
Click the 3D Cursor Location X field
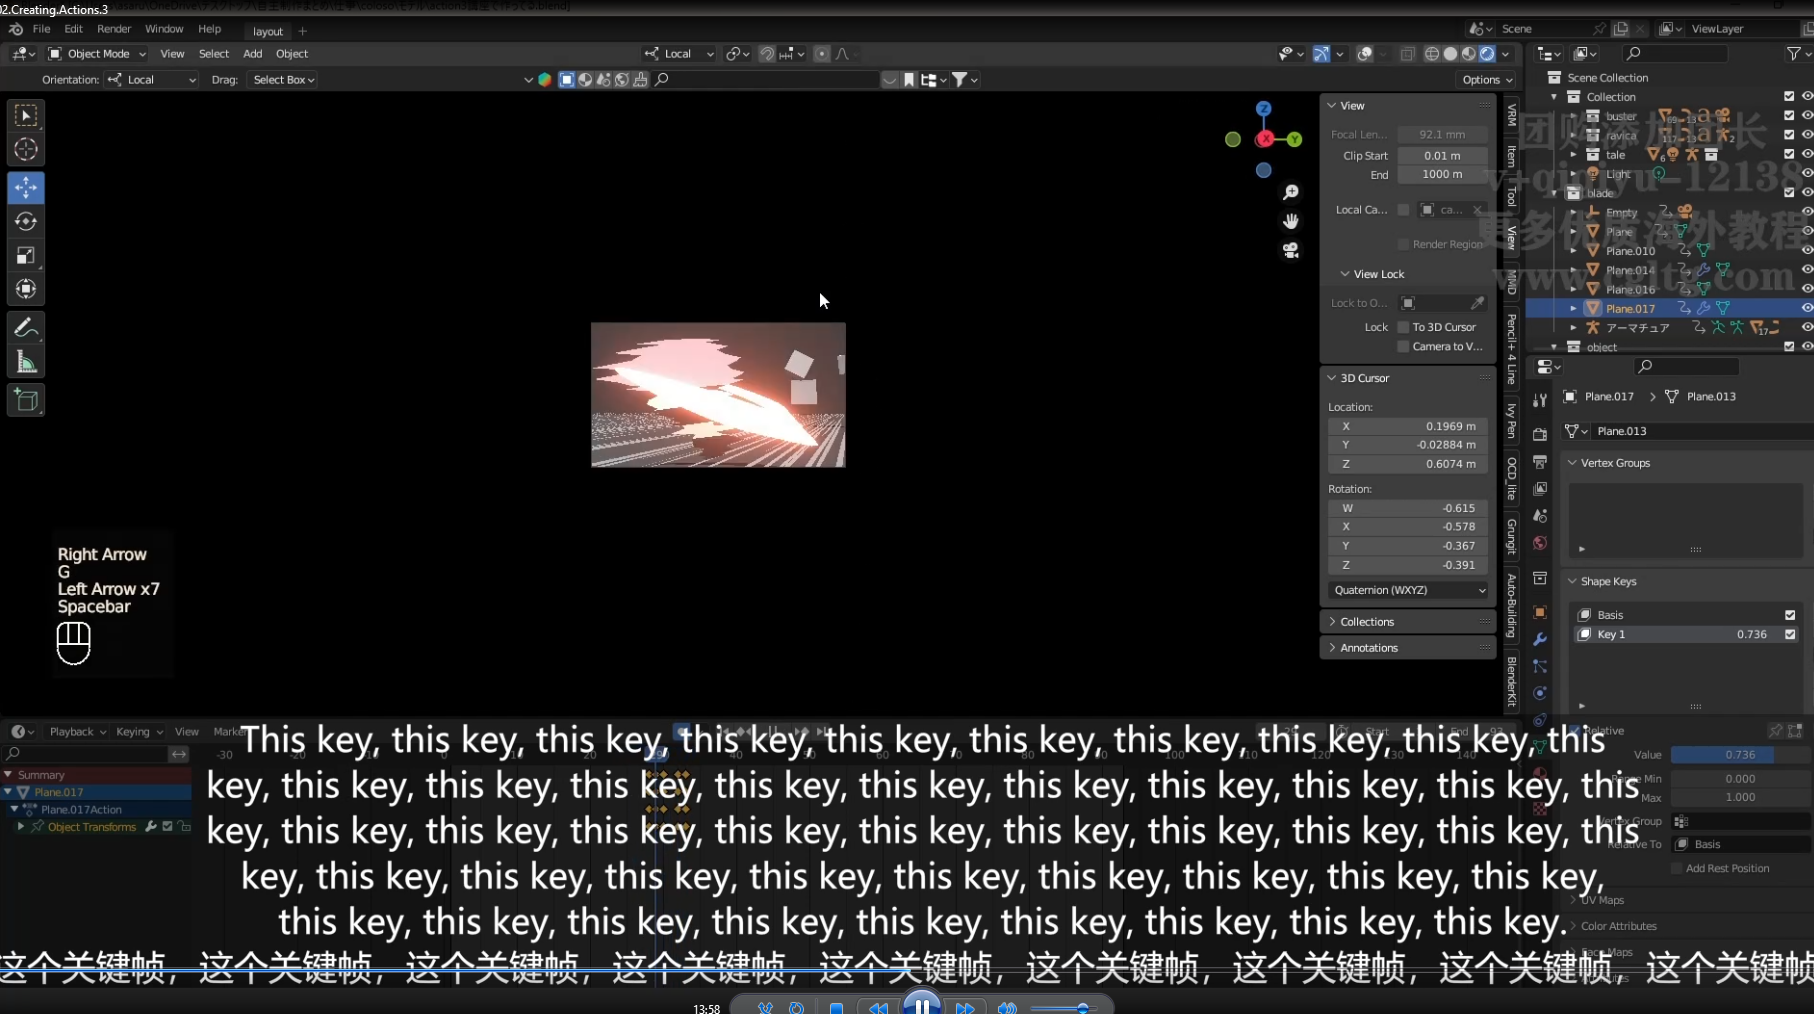(1408, 426)
